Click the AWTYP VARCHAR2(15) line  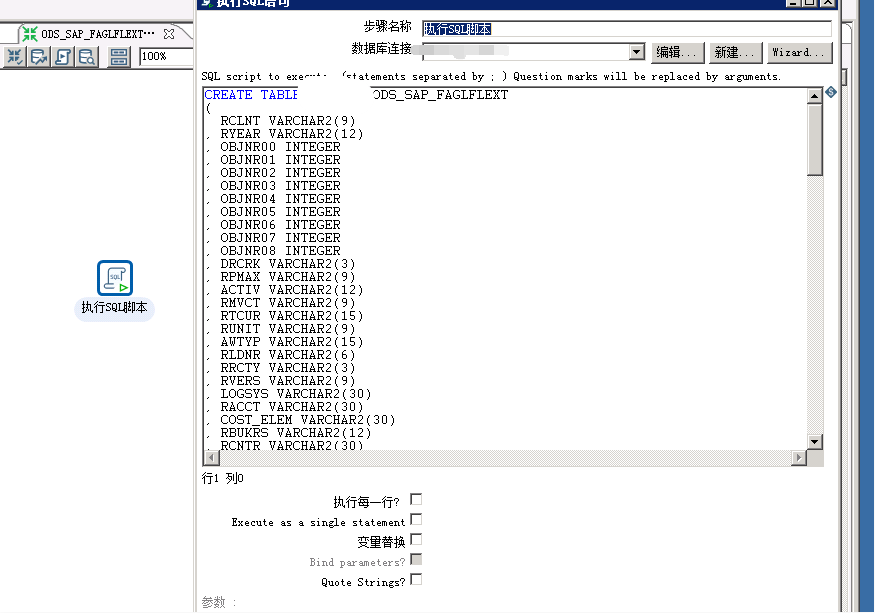click(291, 342)
